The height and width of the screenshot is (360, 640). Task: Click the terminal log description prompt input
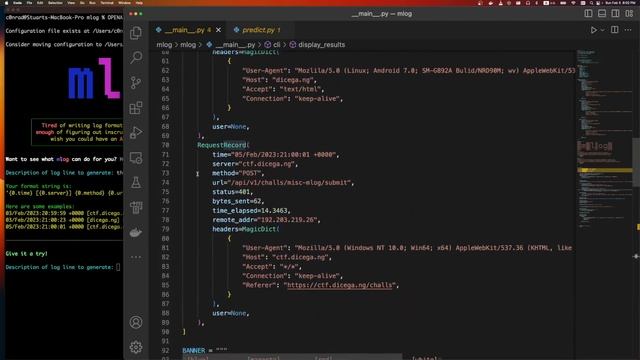118,267
